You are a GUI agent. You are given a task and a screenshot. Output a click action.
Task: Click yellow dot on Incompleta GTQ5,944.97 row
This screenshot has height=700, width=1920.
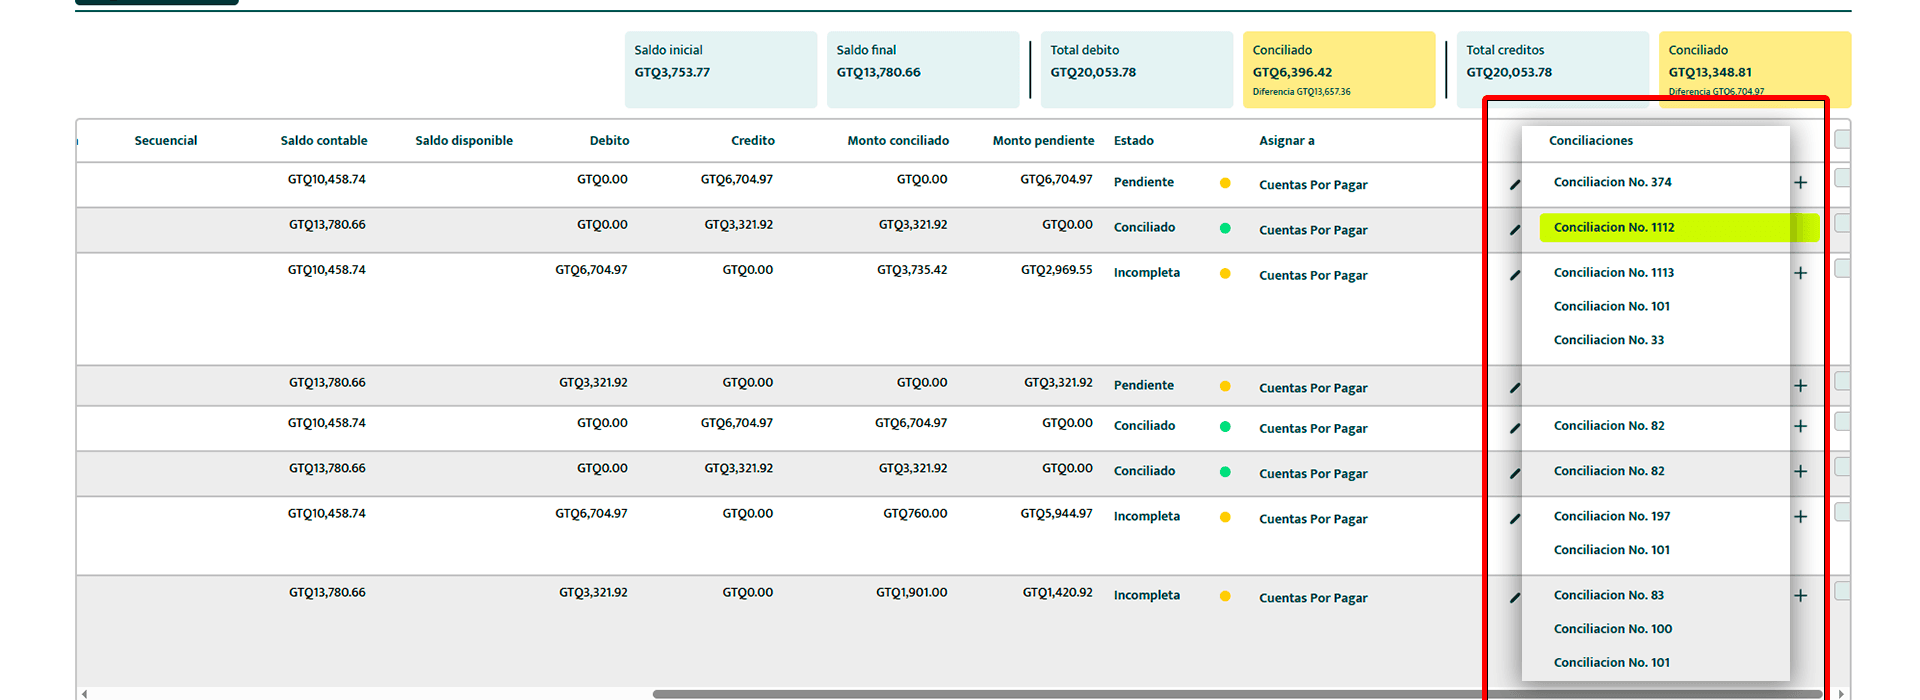(x=1225, y=517)
